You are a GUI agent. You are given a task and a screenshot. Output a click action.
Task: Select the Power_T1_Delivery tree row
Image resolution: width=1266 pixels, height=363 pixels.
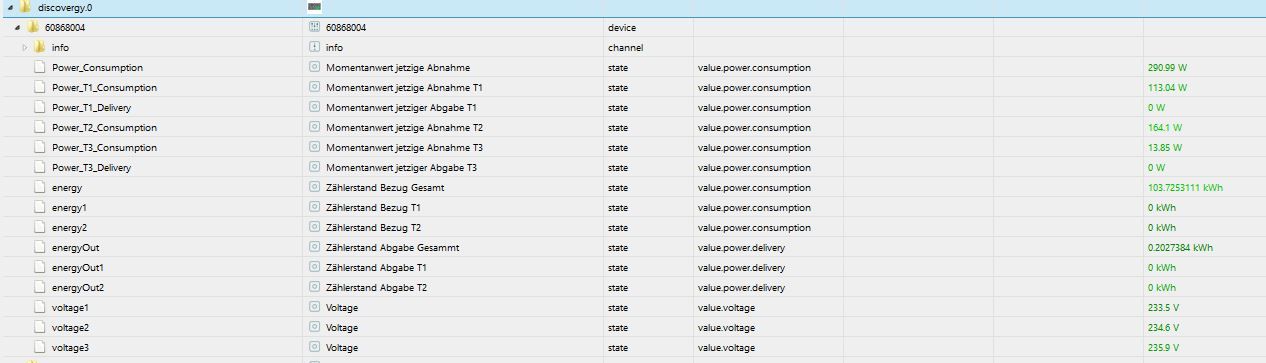tap(633, 107)
